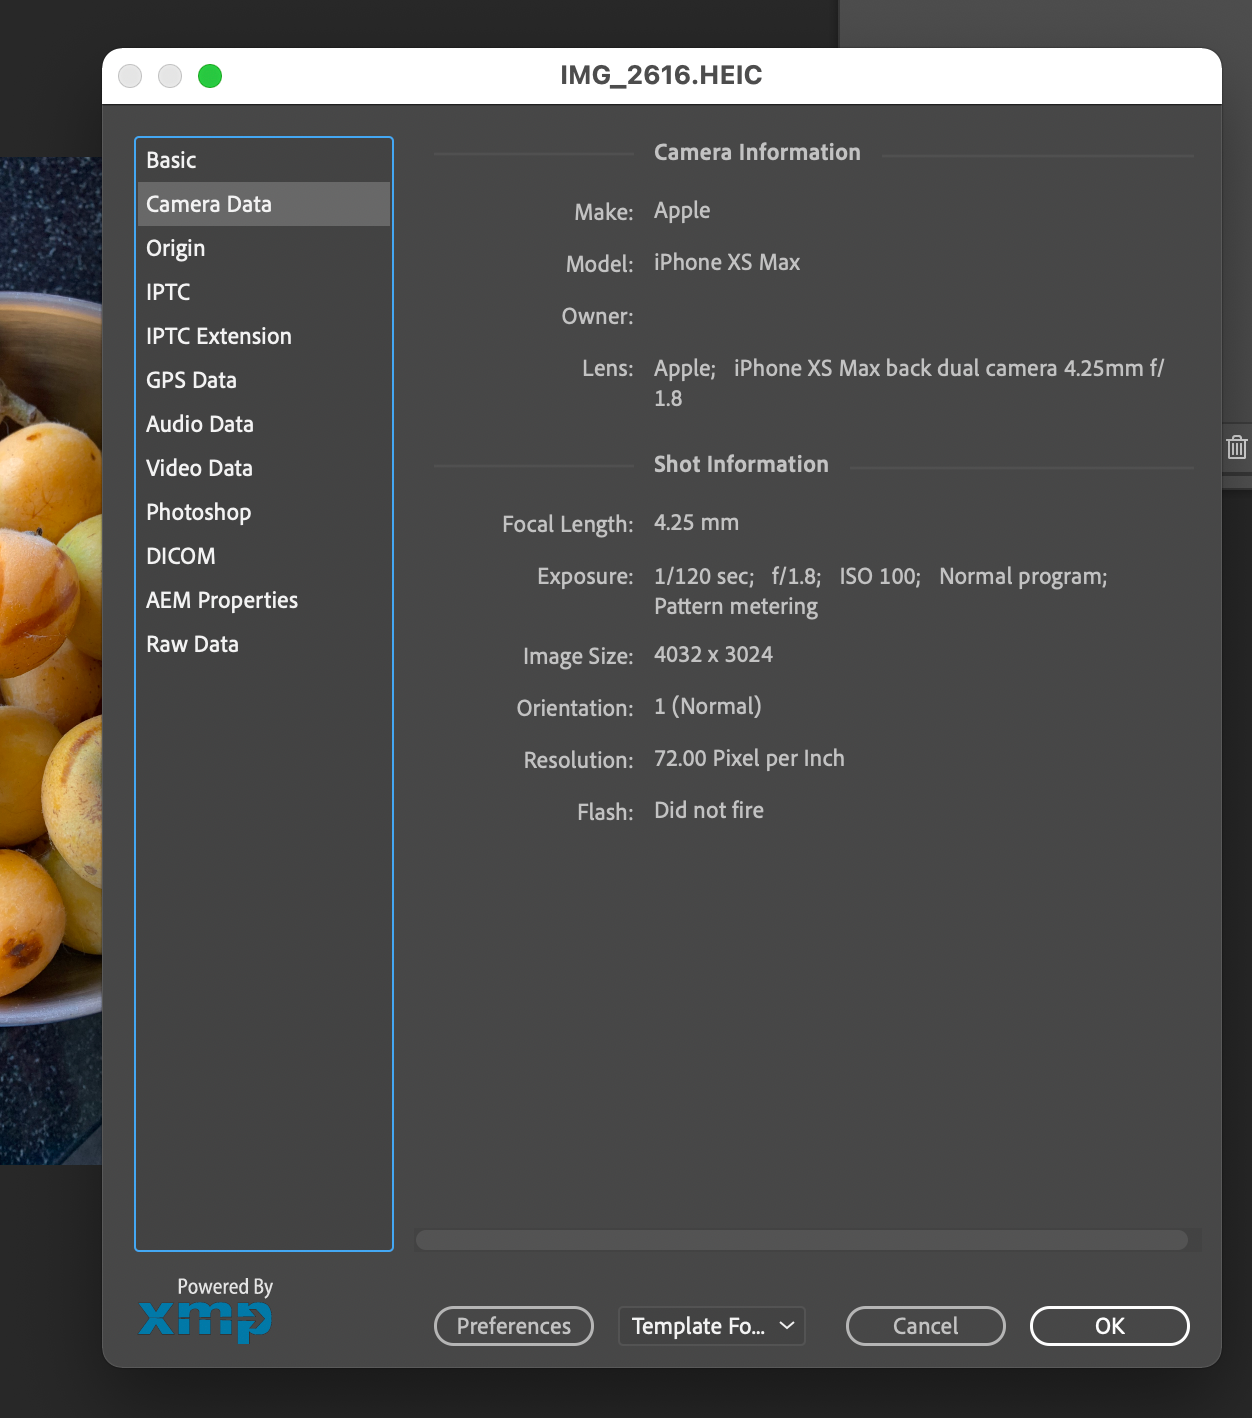Viewport: 1252px width, 1418px height.
Task: Click the chevron on the Template button
Action: 785,1326
